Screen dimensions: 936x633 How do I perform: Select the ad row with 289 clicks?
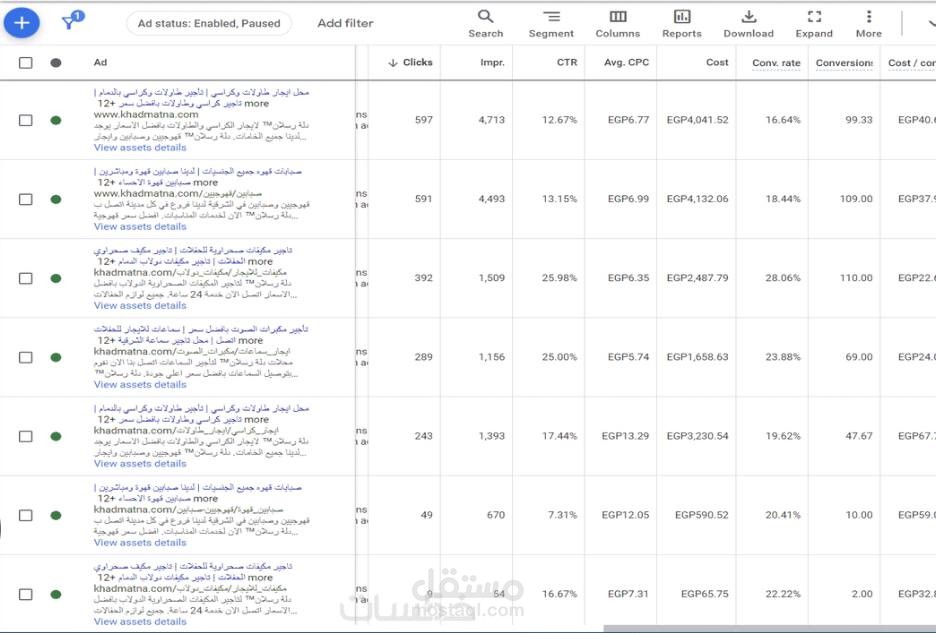pyautogui.click(x=26, y=357)
